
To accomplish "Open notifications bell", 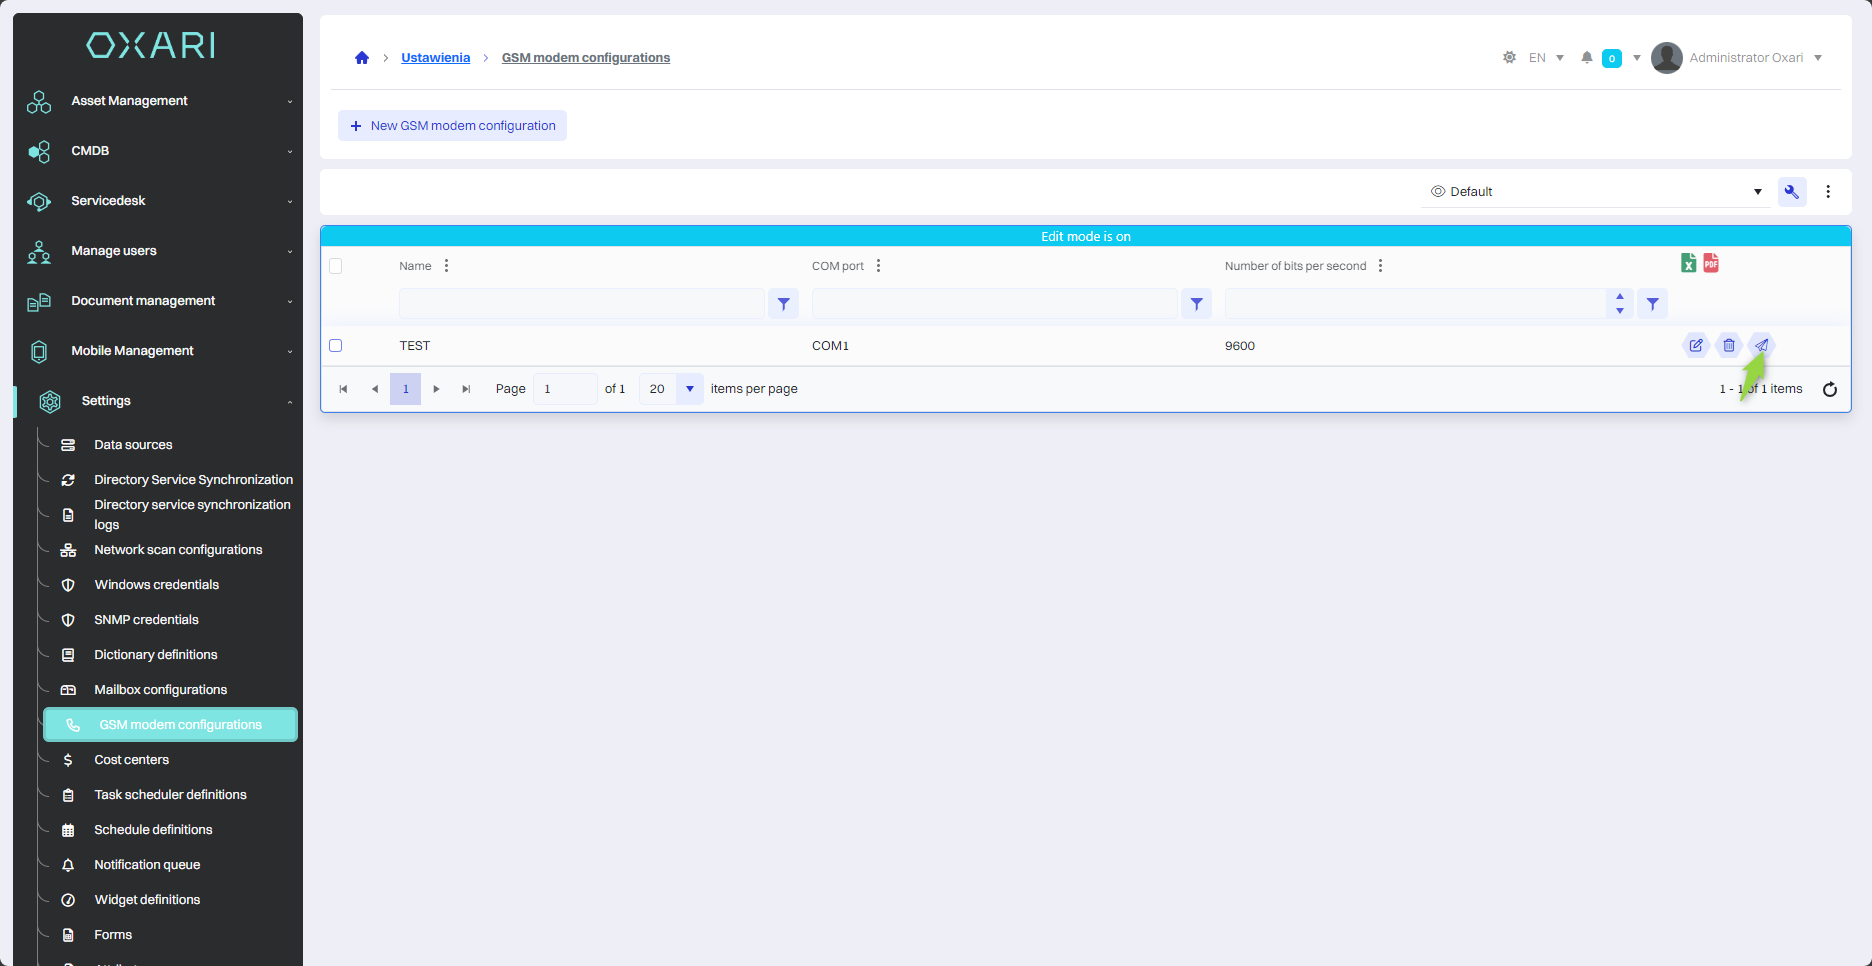I will click(x=1586, y=58).
